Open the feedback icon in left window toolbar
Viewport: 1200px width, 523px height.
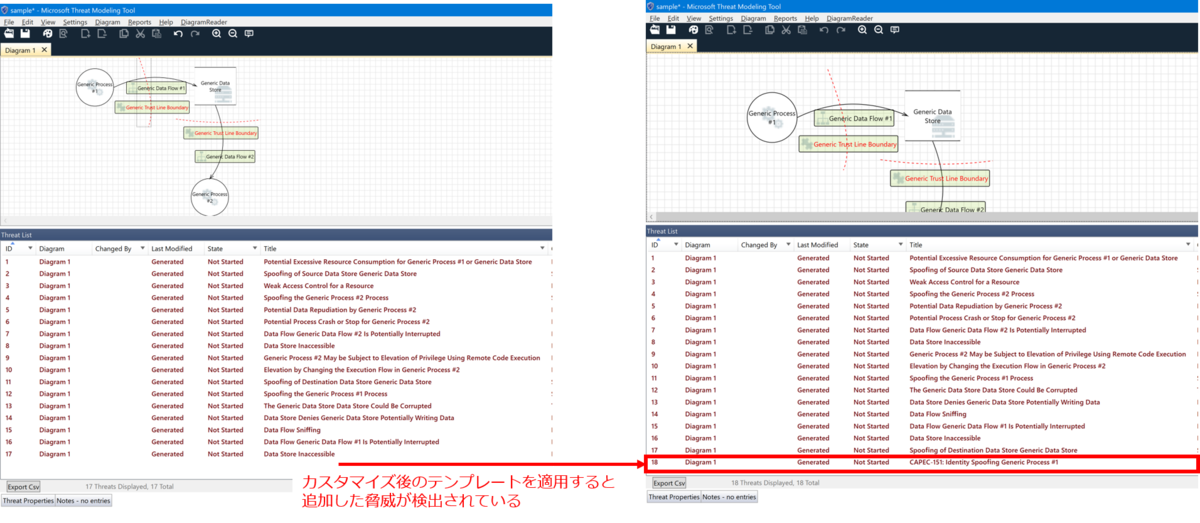coord(249,33)
